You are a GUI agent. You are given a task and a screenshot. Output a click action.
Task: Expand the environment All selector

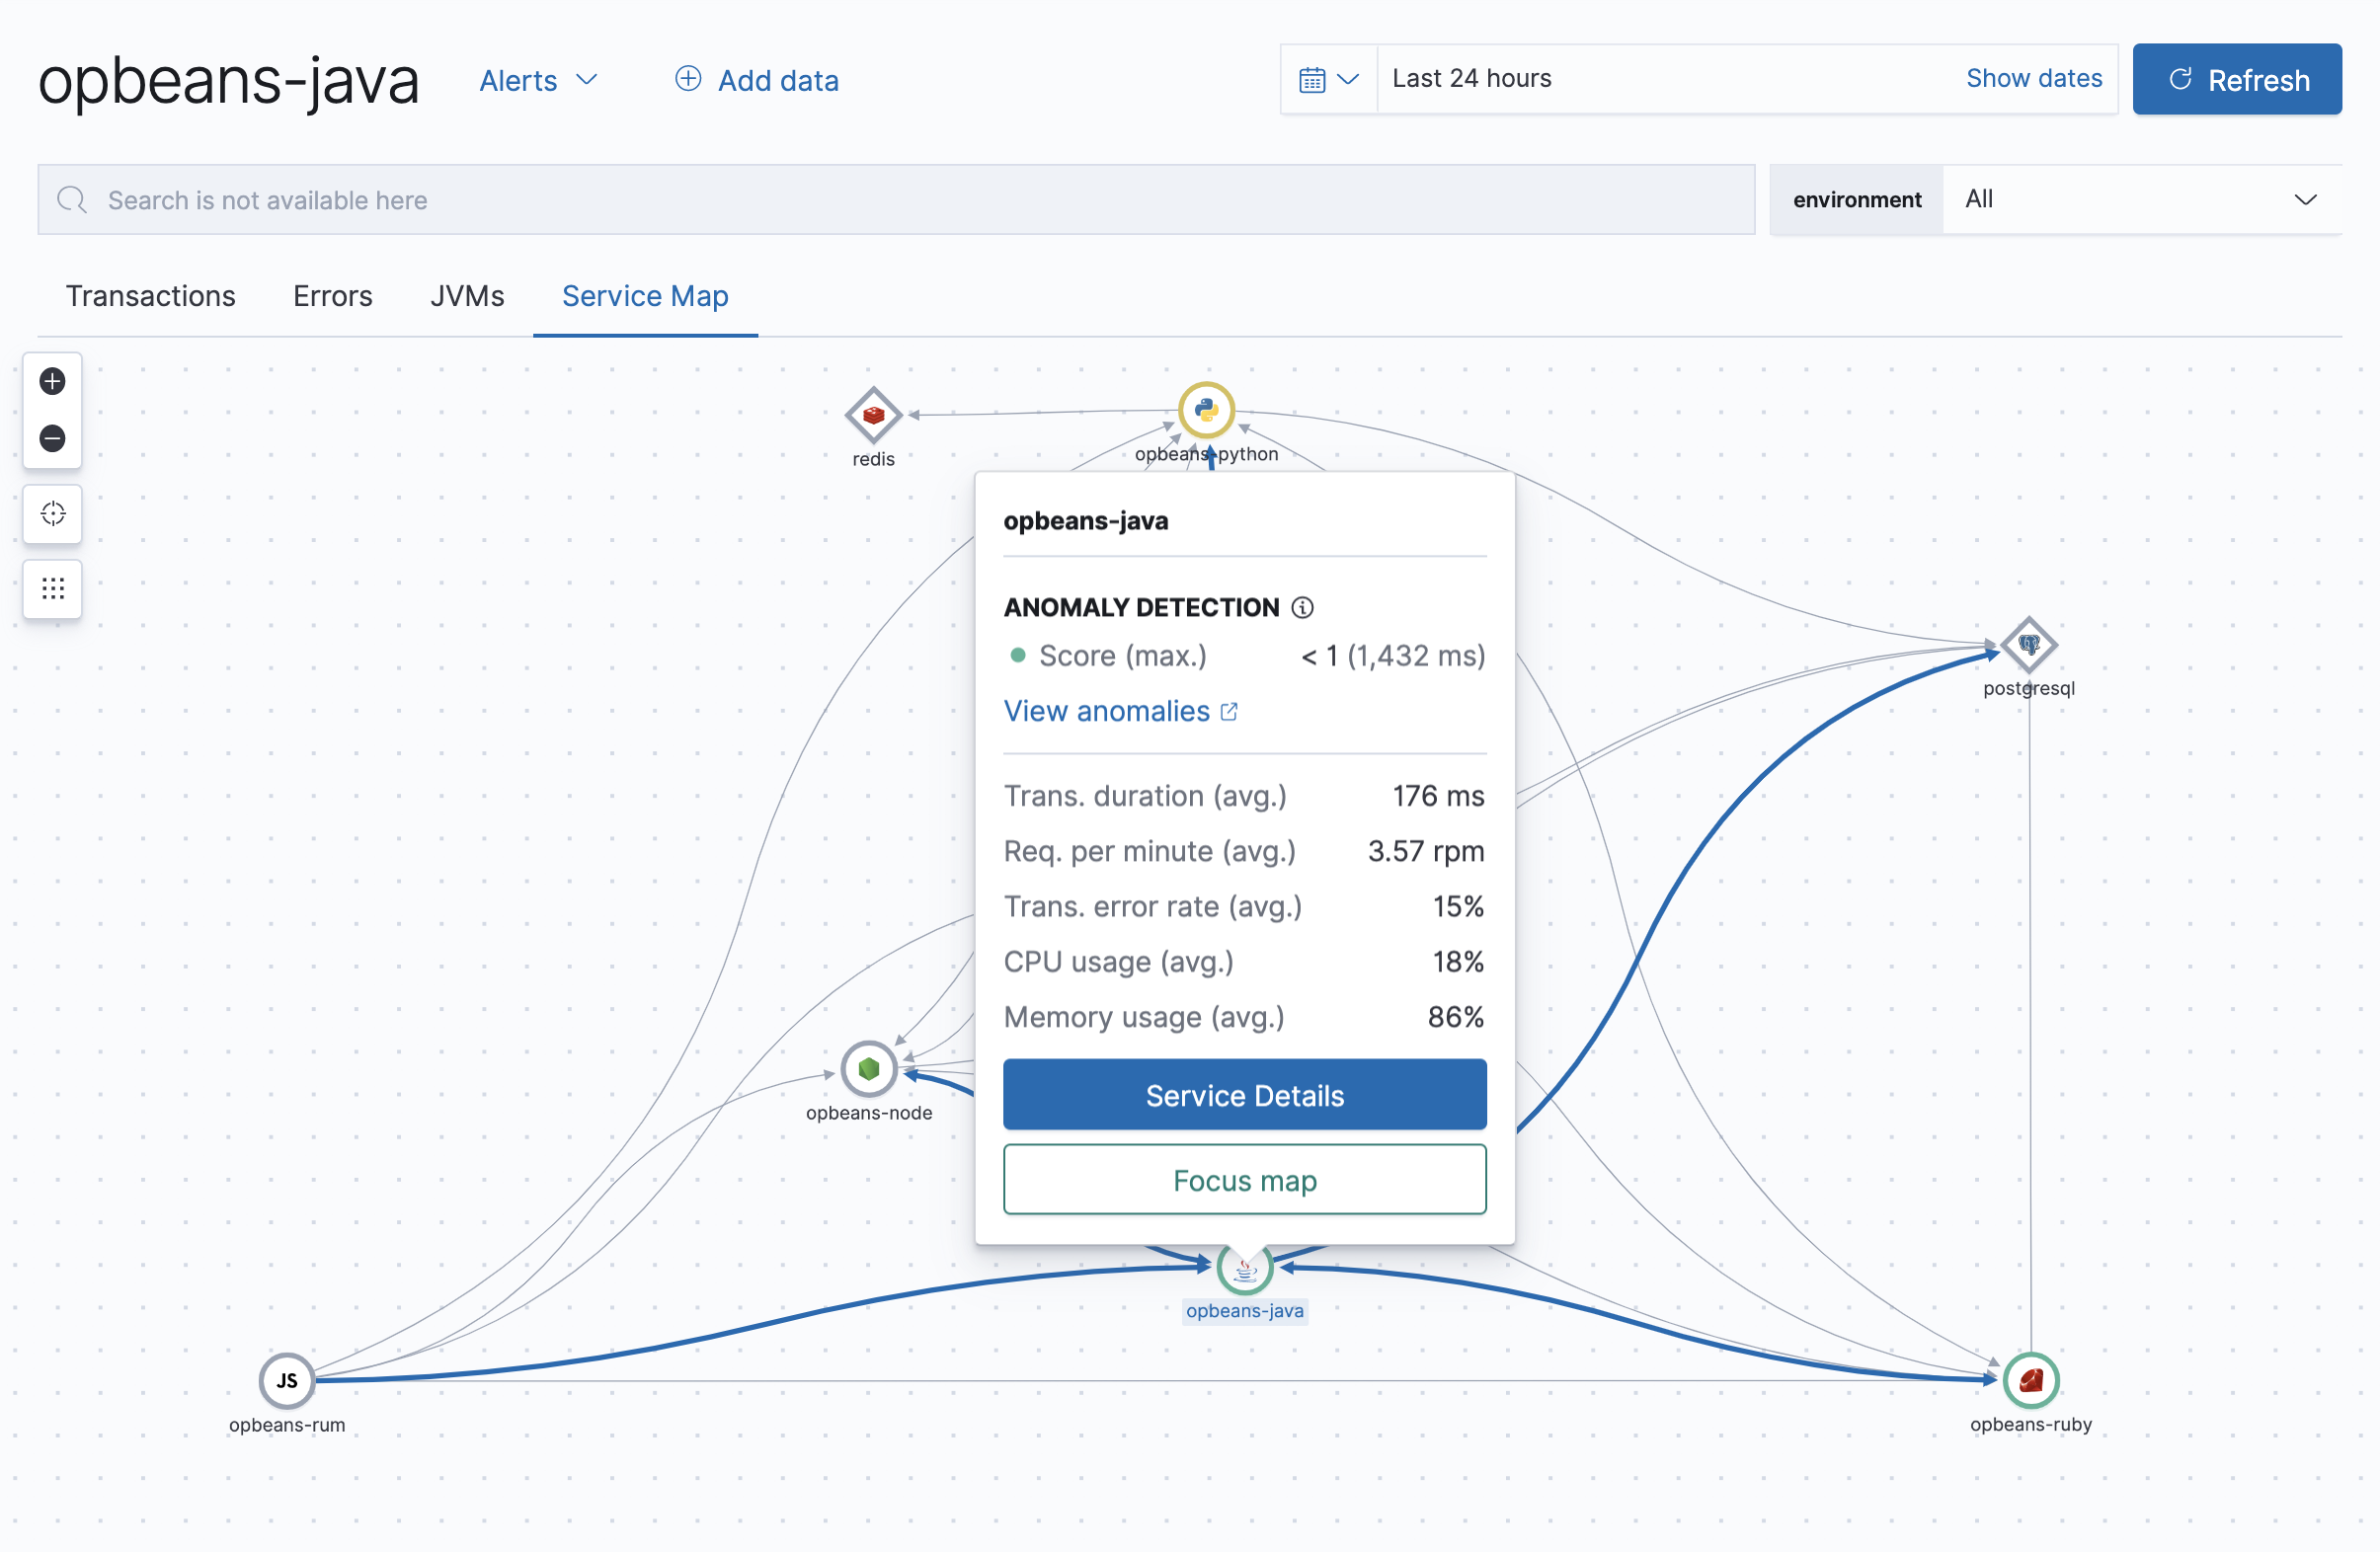(x=2140, y=199)
